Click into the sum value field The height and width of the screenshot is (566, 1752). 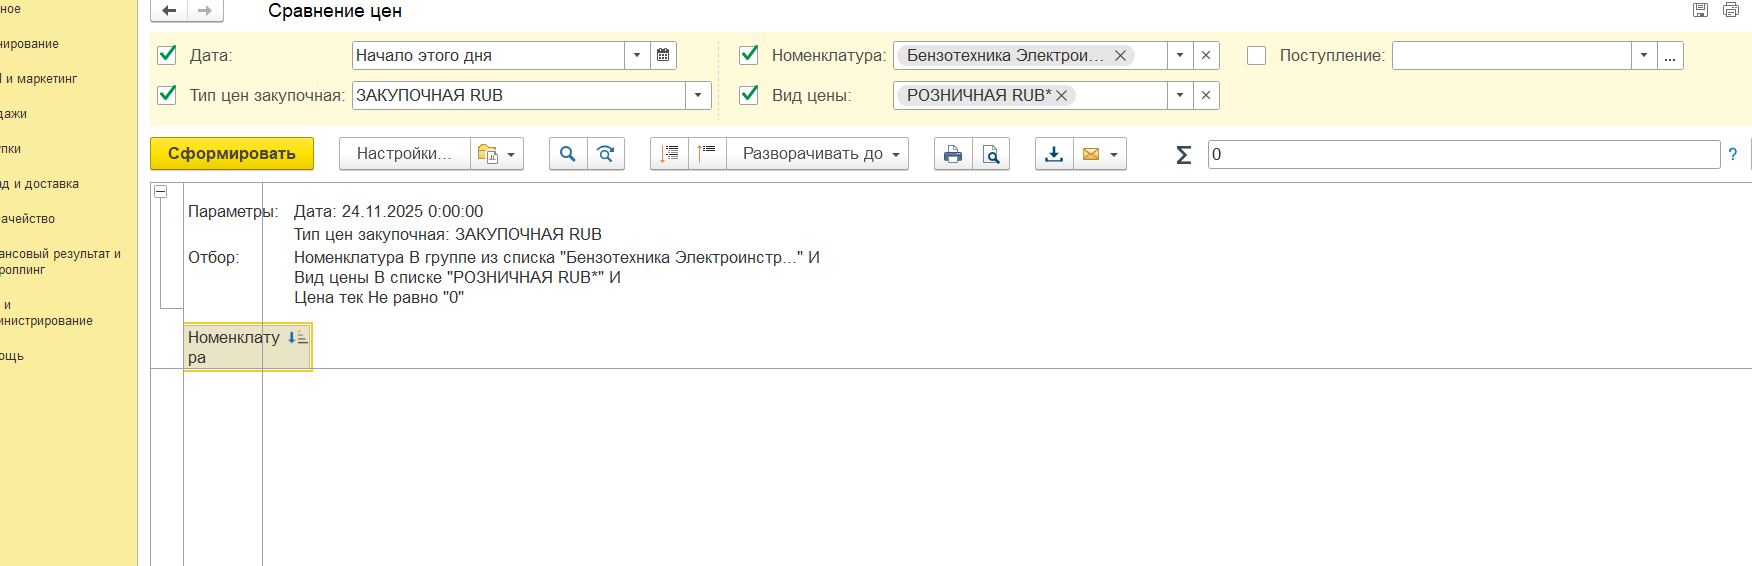[x=1464, y=154]
